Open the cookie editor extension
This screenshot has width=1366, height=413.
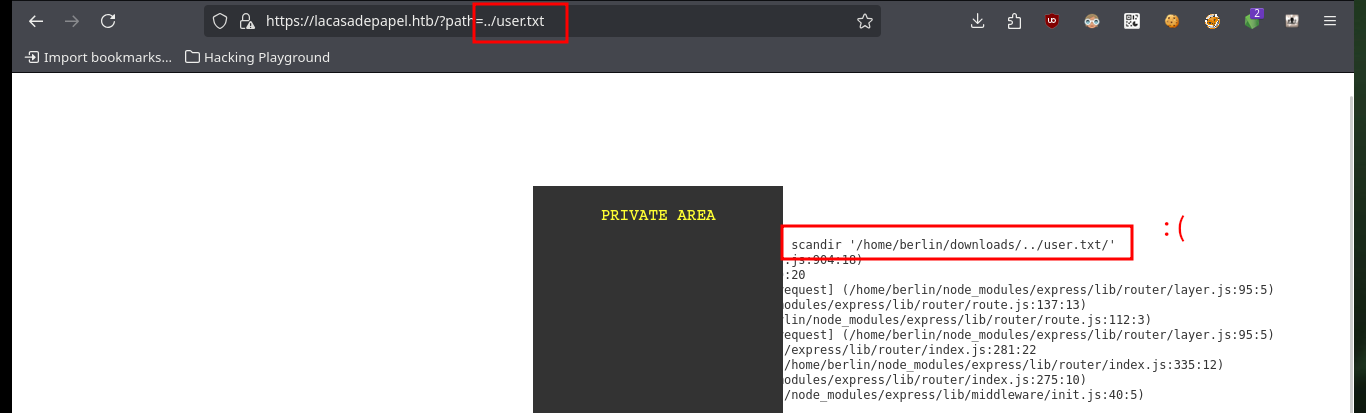coord(1171,21)
